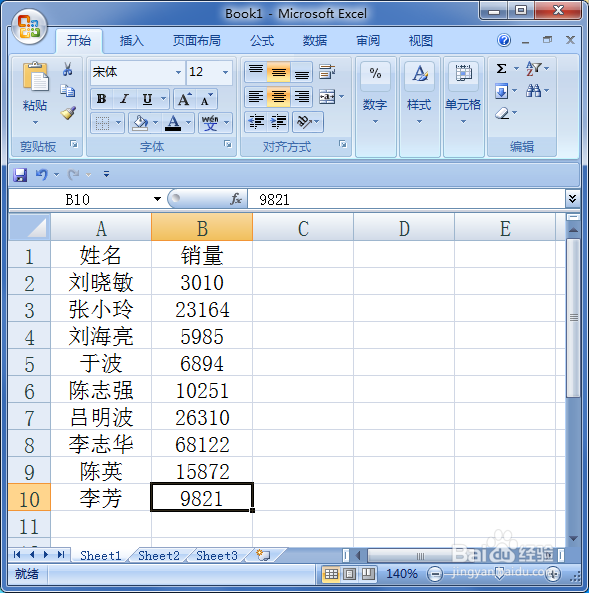Viewport: 589px width, 593px height.
Task: Click the Increase Font Size icon
Action: coord(184,99)
